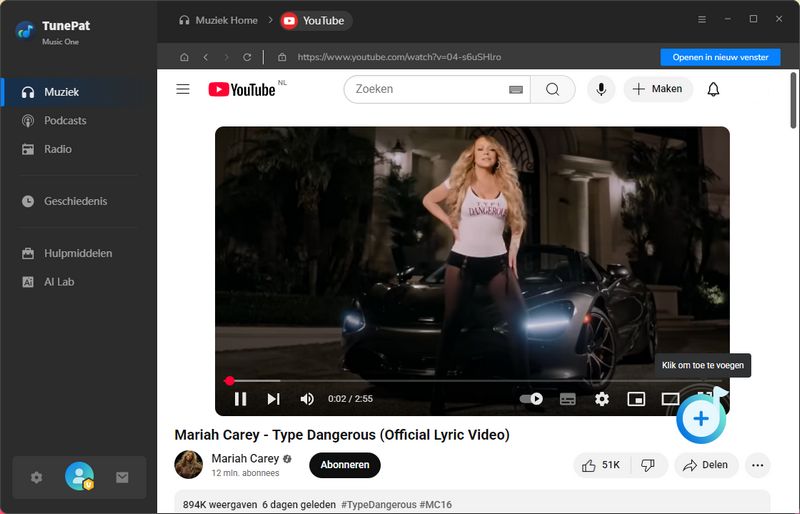Click the Maken create button
The image size is (800, 514).
tap(658, 89)
